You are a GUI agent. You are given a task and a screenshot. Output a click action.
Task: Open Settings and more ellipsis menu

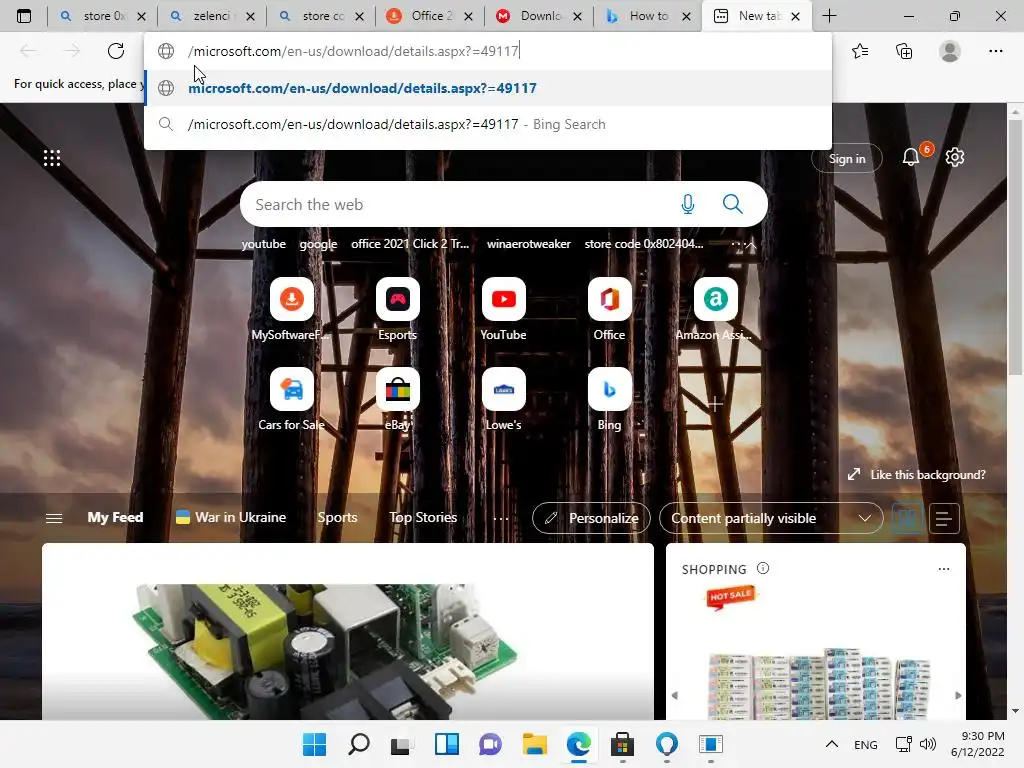coord(995,51)
